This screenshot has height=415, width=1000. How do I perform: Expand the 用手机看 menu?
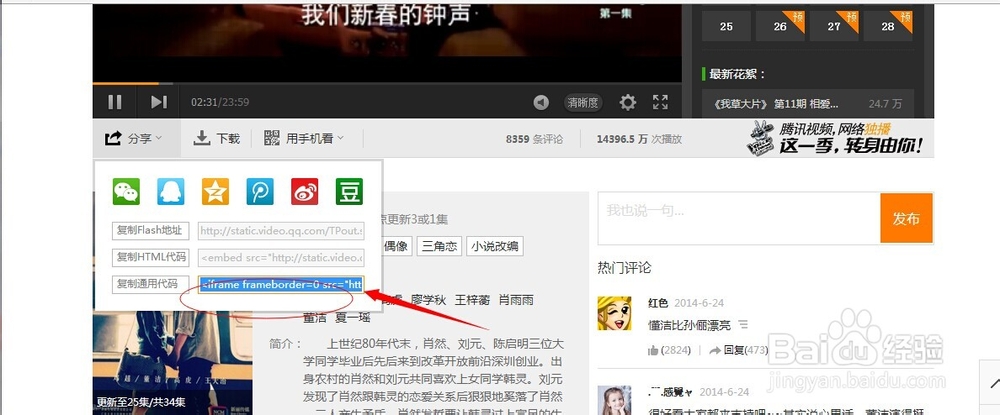(304, 138)
